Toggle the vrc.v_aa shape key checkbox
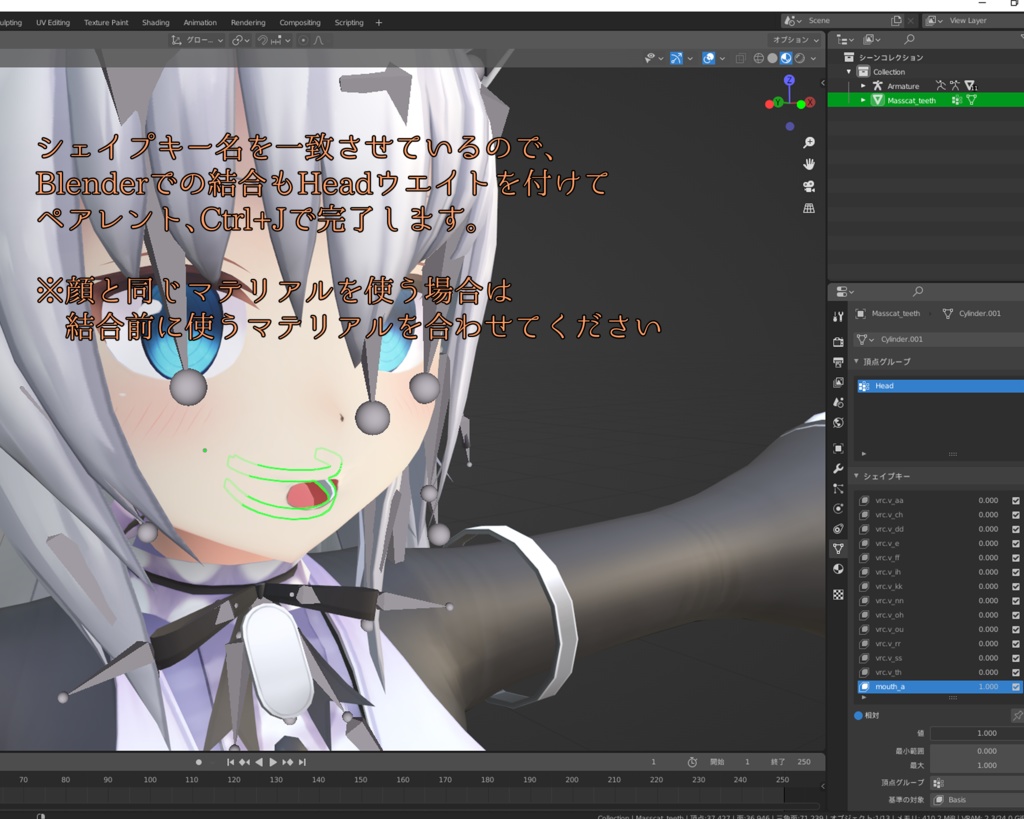Screen dimensions: 1024x819 [1015, 500]
